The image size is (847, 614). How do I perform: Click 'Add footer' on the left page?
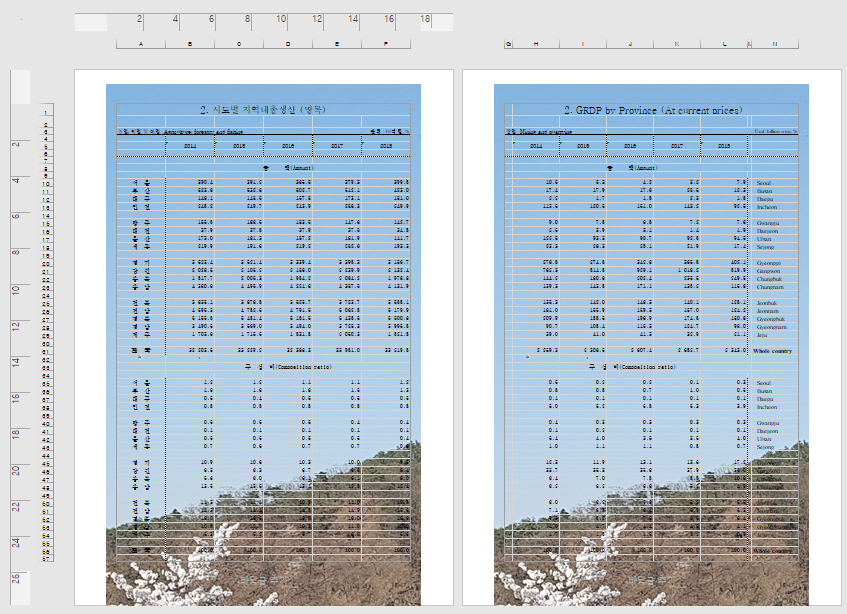263,581
